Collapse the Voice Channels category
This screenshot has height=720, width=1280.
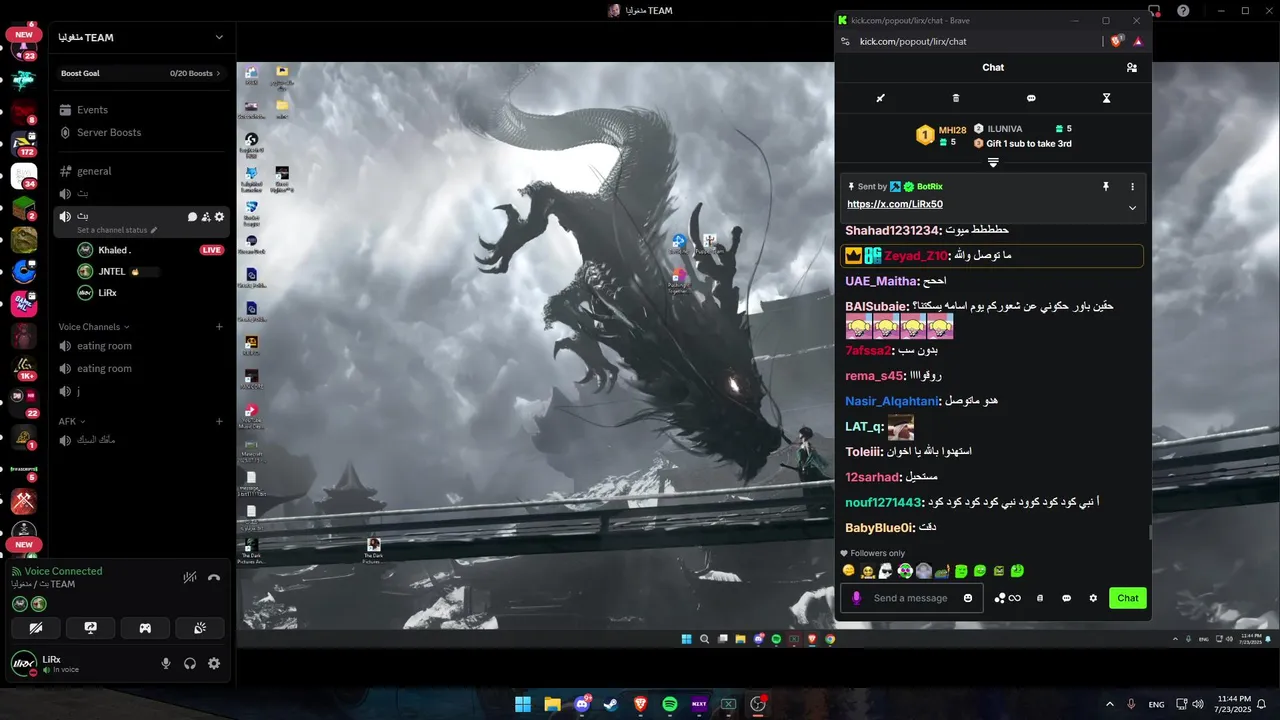pos(94,327)
